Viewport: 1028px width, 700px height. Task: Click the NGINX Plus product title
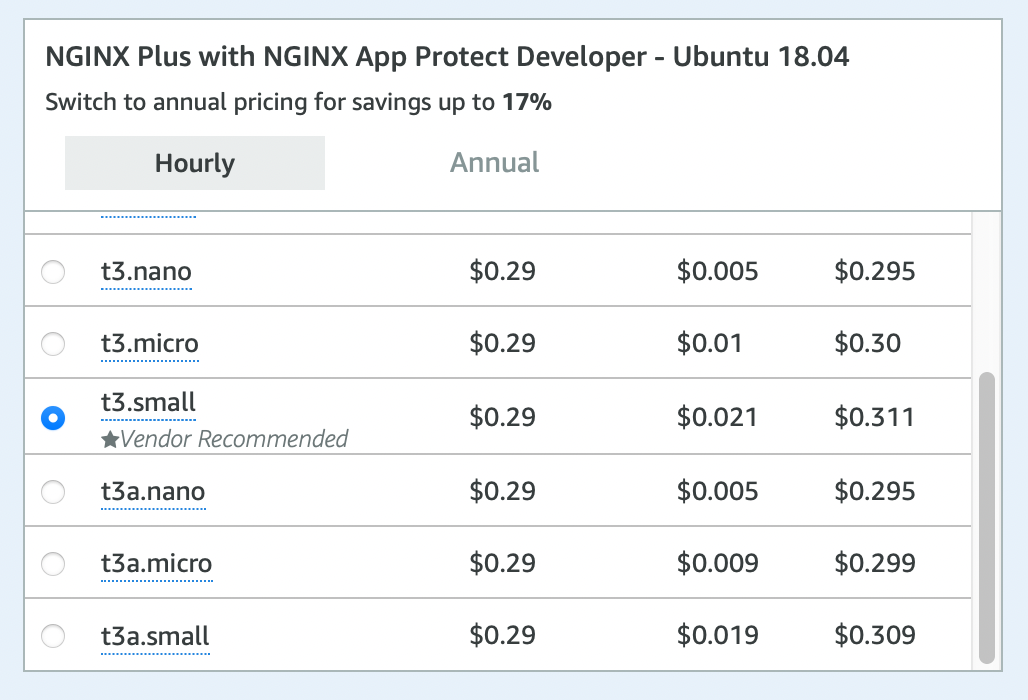click(x=447, y=57)
